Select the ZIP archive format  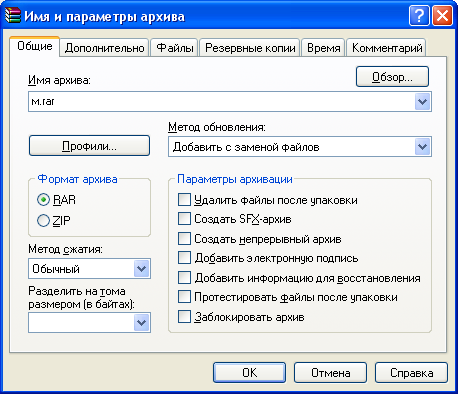pos(43,220)
